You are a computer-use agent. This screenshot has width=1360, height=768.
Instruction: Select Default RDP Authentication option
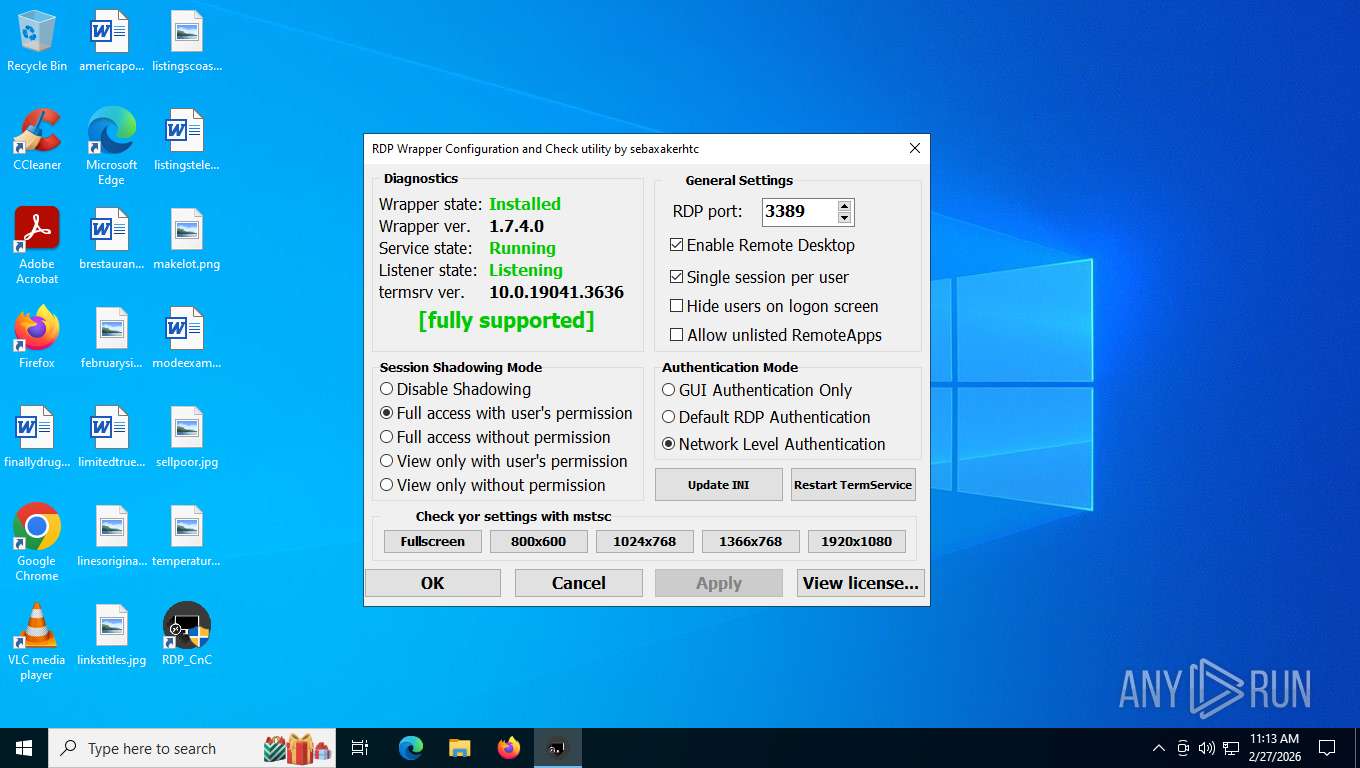tap(766, 417)
